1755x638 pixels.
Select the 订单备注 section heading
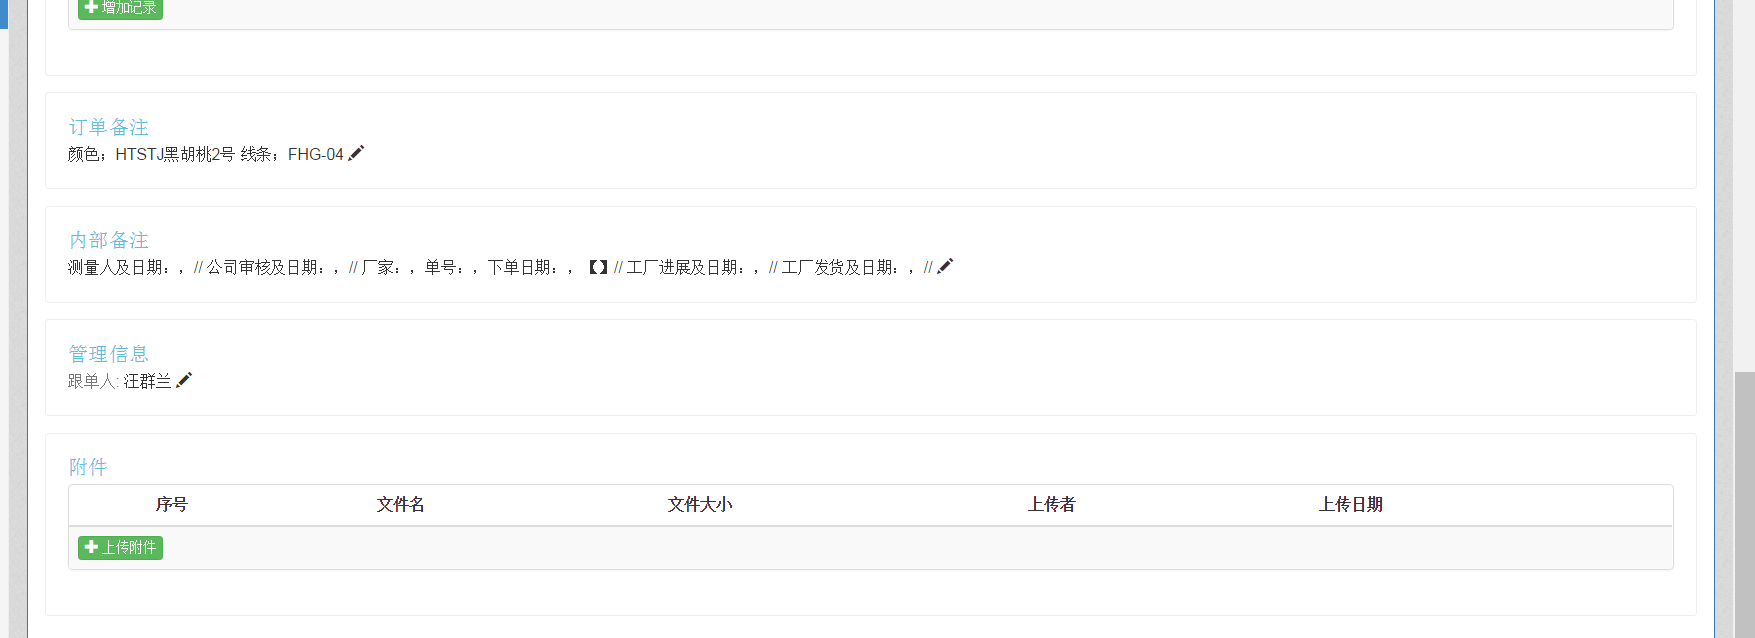(x=108, y=127)
